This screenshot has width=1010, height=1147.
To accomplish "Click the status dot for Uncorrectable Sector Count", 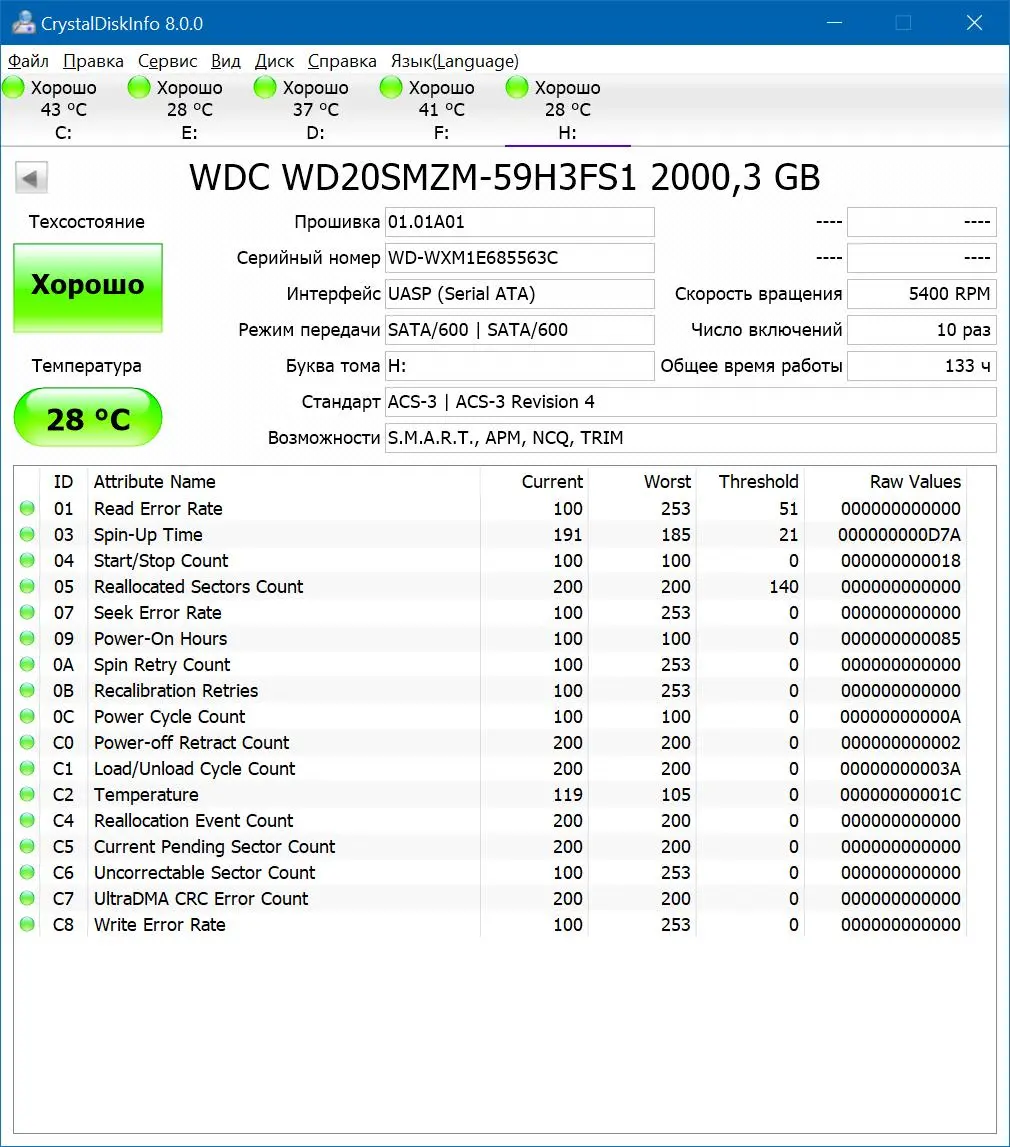I will 27,872.
